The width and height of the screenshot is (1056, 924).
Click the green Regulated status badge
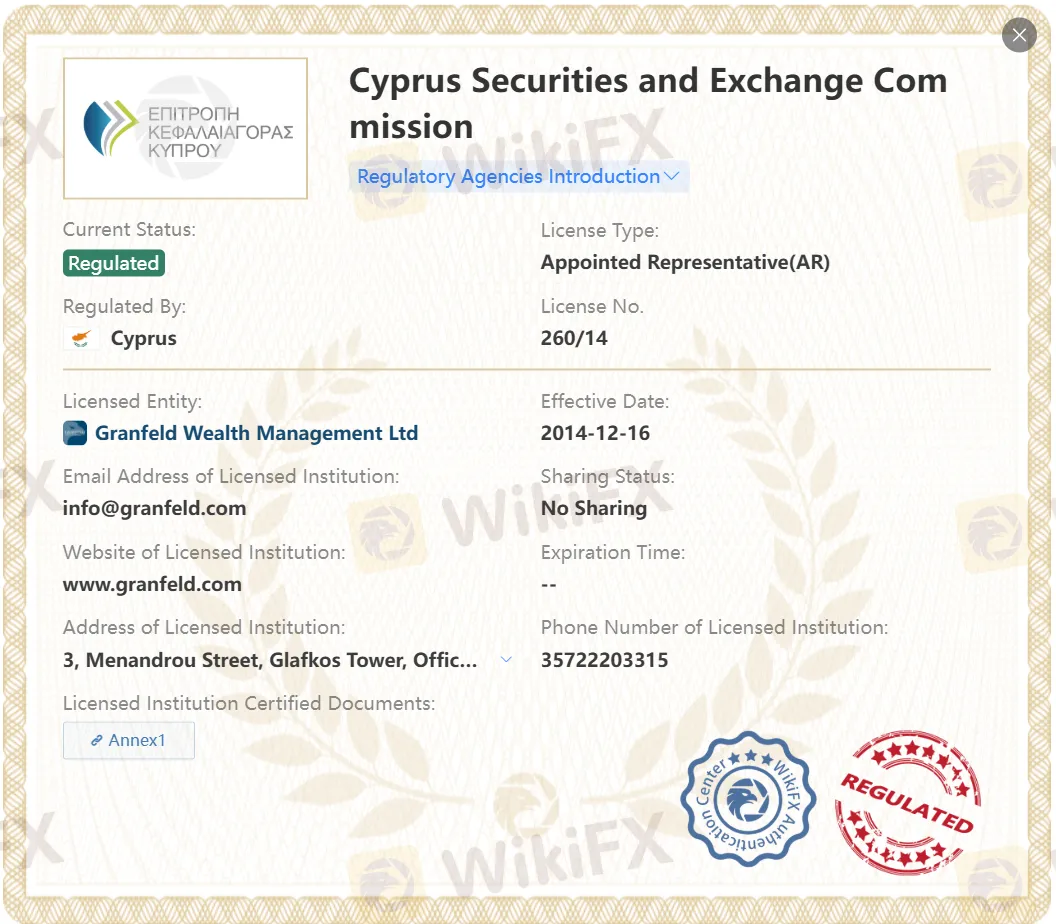pos(113,263)
